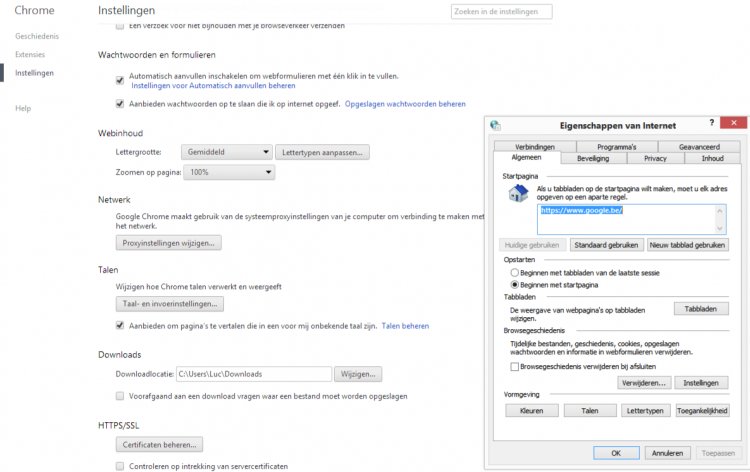Click the help question mark in dialog title bar
750x472 pixels.
click(711, 123)
